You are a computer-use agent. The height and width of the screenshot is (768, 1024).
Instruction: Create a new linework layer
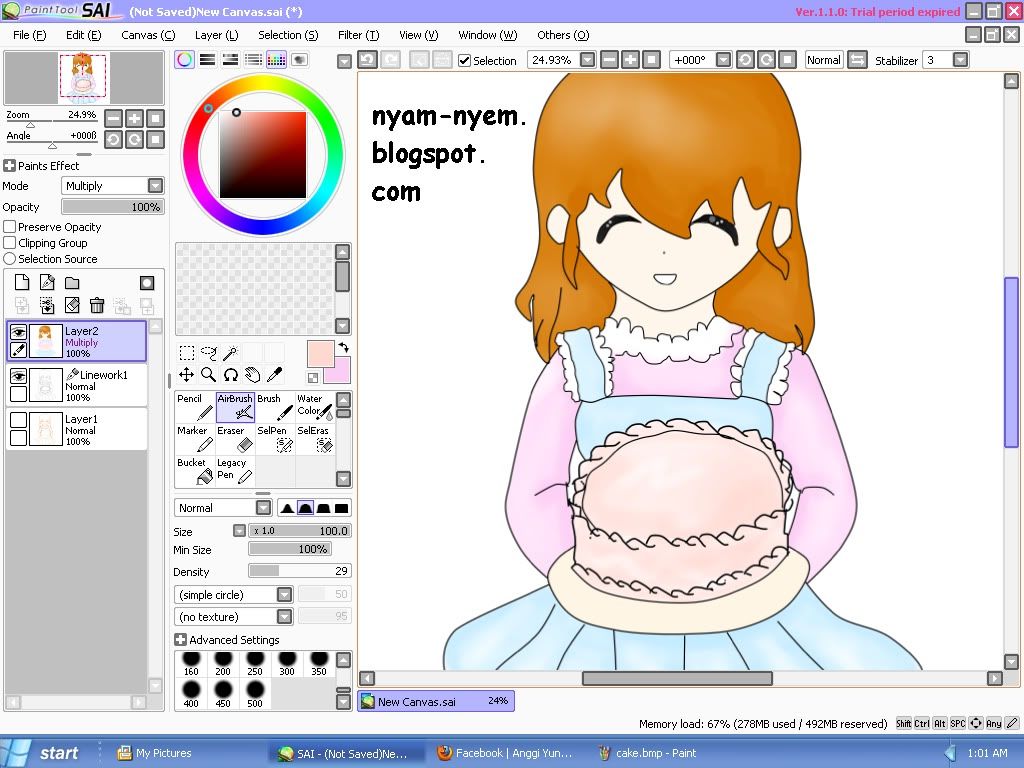pyautogui.click(x=47, y=282)
